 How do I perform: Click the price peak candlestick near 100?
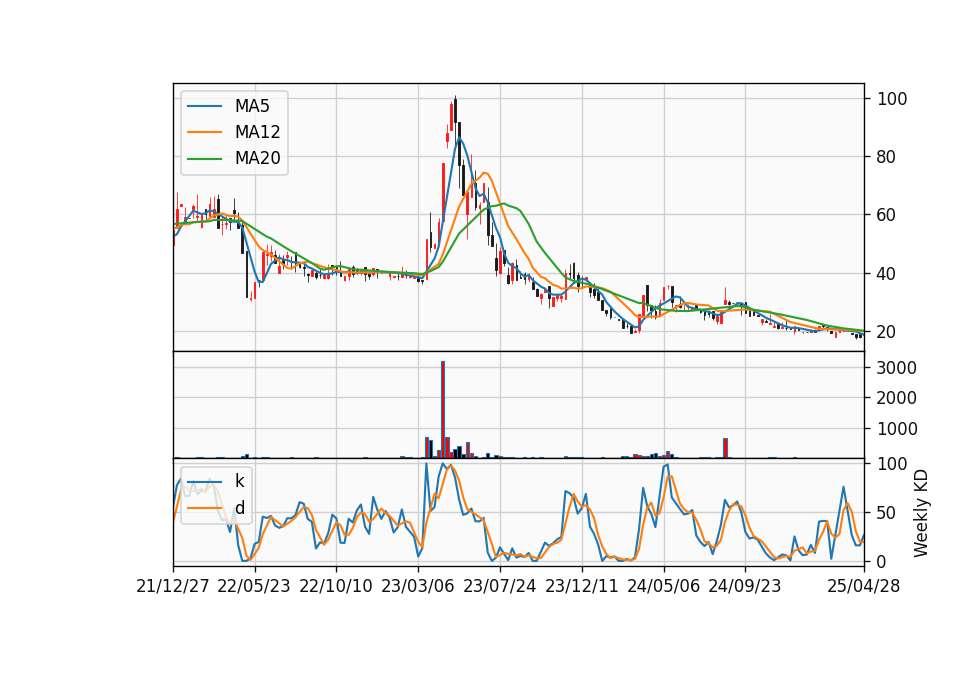(x=456, y=113)
